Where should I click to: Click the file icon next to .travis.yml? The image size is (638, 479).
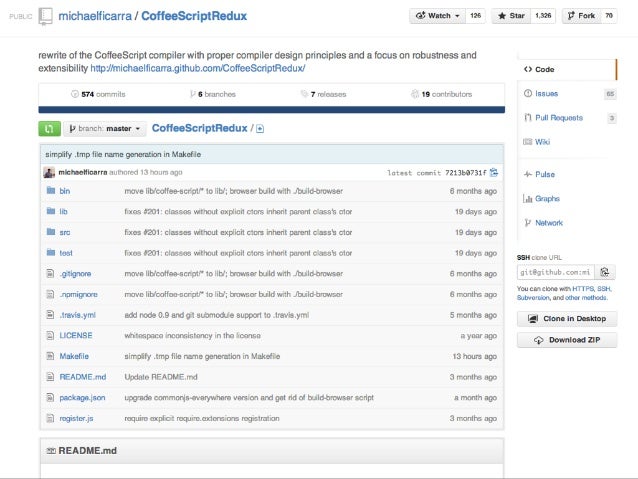pos(50,315)
